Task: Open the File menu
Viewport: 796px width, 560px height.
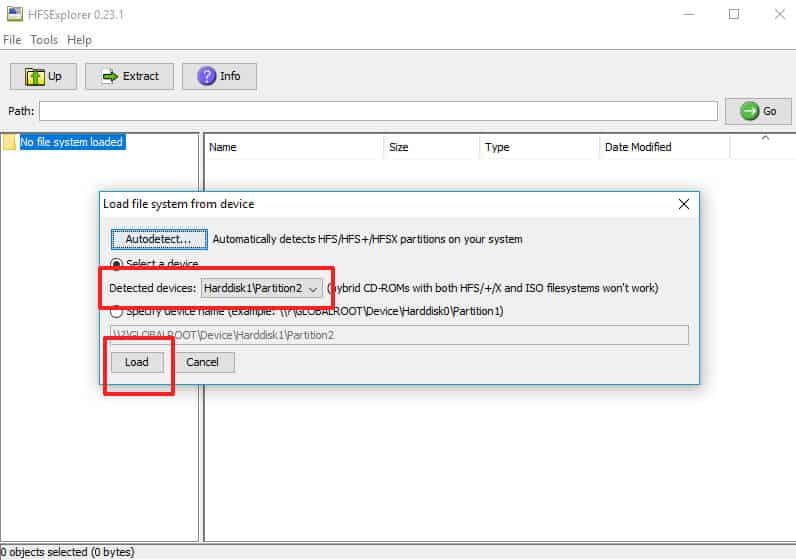Action: [x=12, y=40]
